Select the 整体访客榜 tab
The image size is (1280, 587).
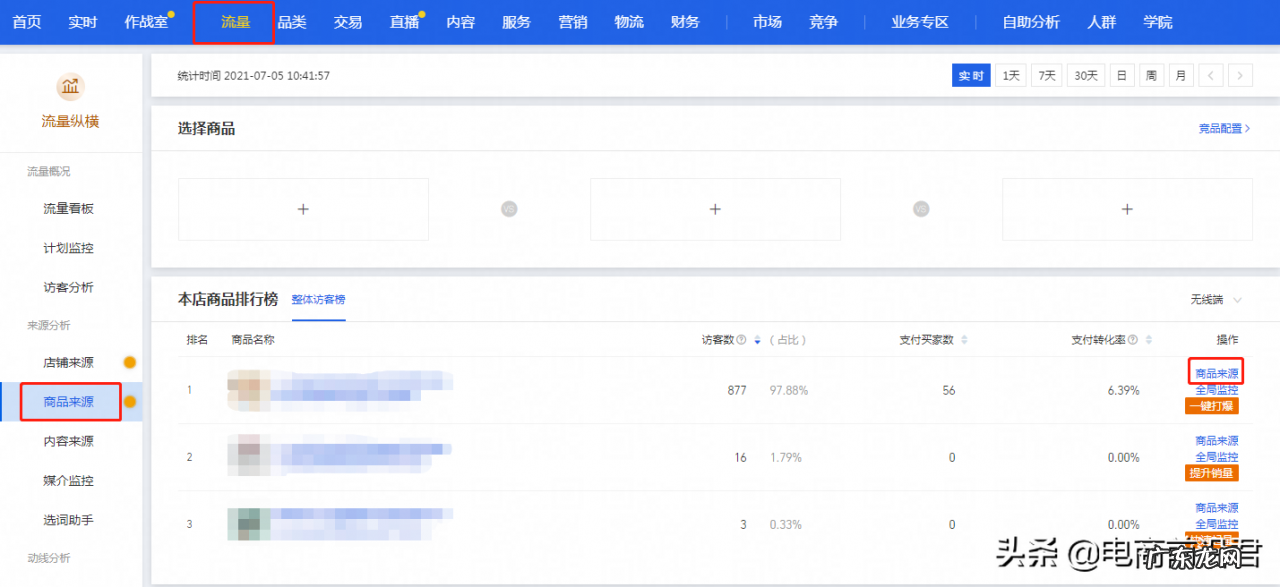click(318, 298)
